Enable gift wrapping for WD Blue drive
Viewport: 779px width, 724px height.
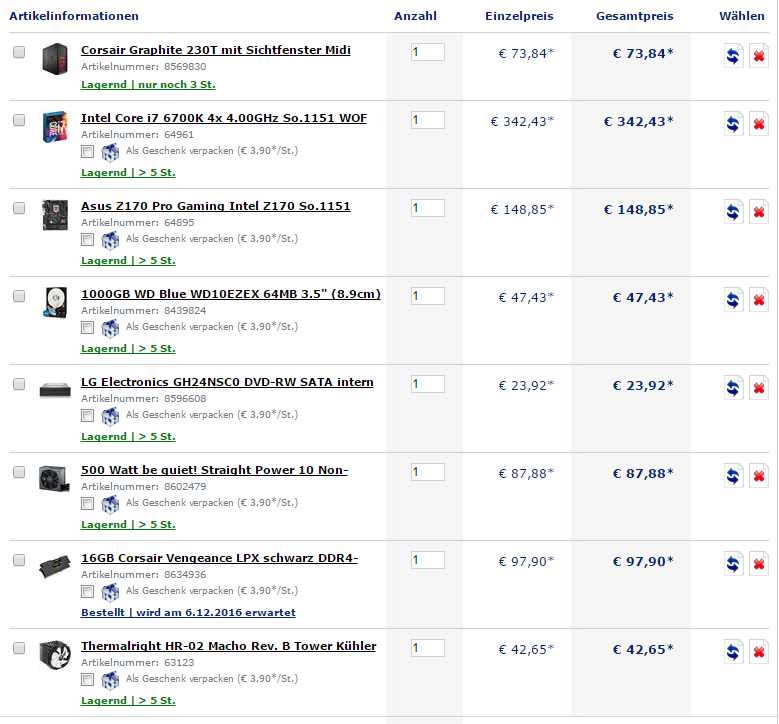[x=87, y=327]
